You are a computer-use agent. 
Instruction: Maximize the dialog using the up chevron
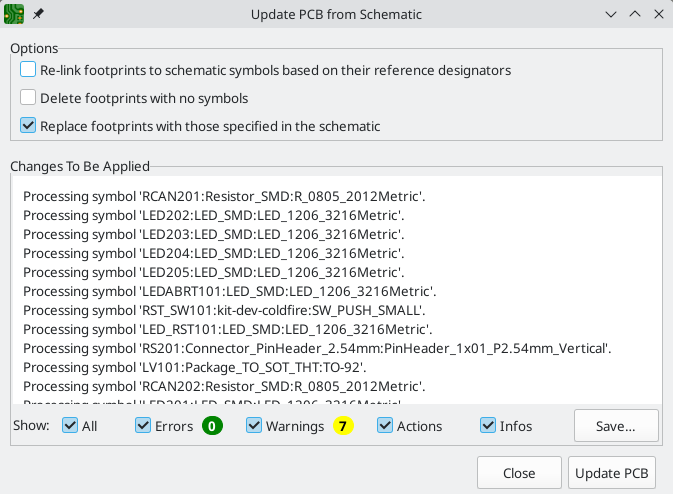point(634,15)
